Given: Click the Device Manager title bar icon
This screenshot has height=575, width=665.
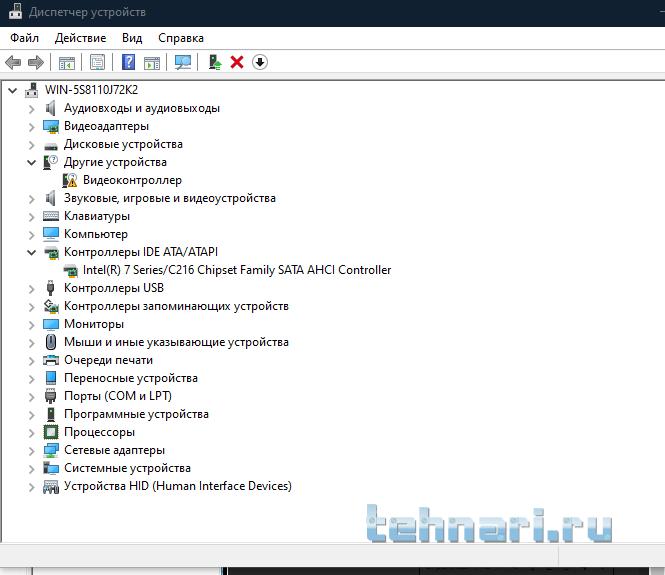Looking at the screenshot, I should [x=15, y=11].
